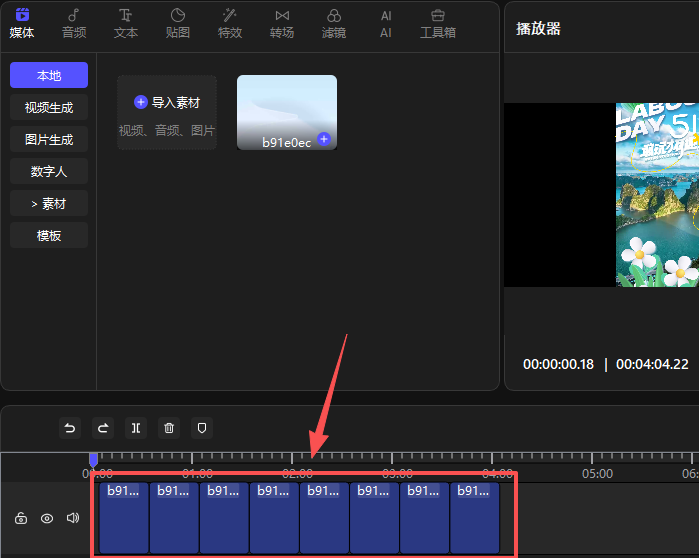Open the 特效 effects panel
699x558 pixels.
click(230, 24)
